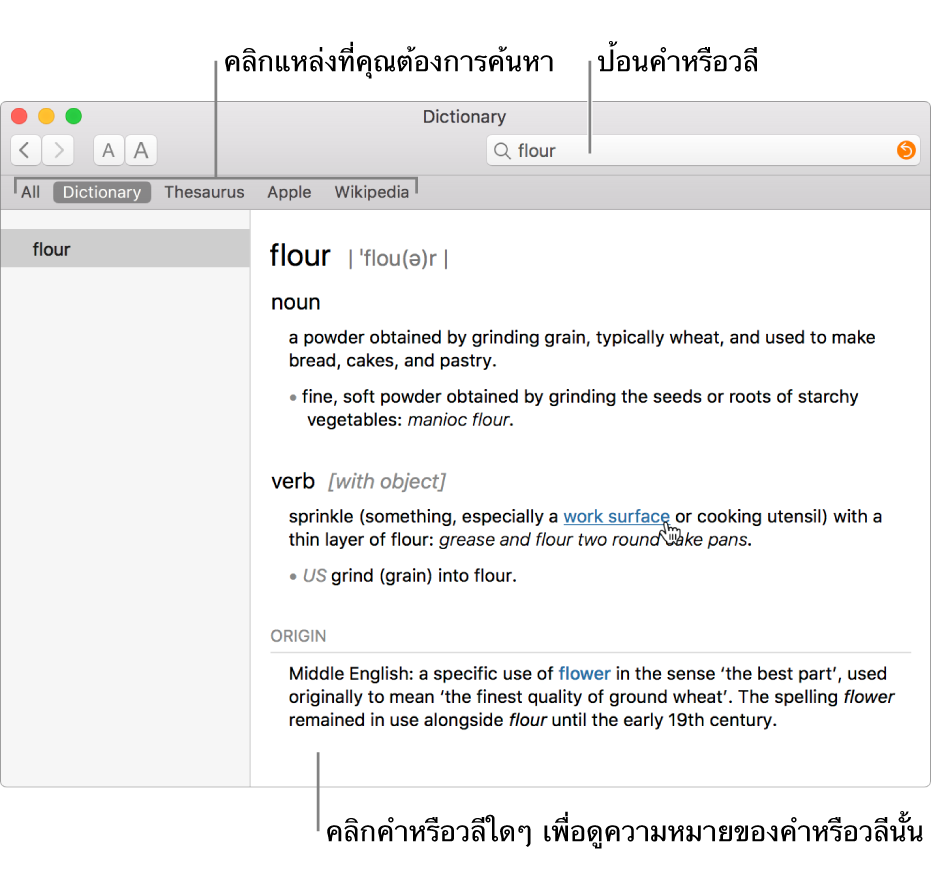The height and width of the screenshot is (888, 931).
Task: Click the [with object] label
Action: click(387, 481)
